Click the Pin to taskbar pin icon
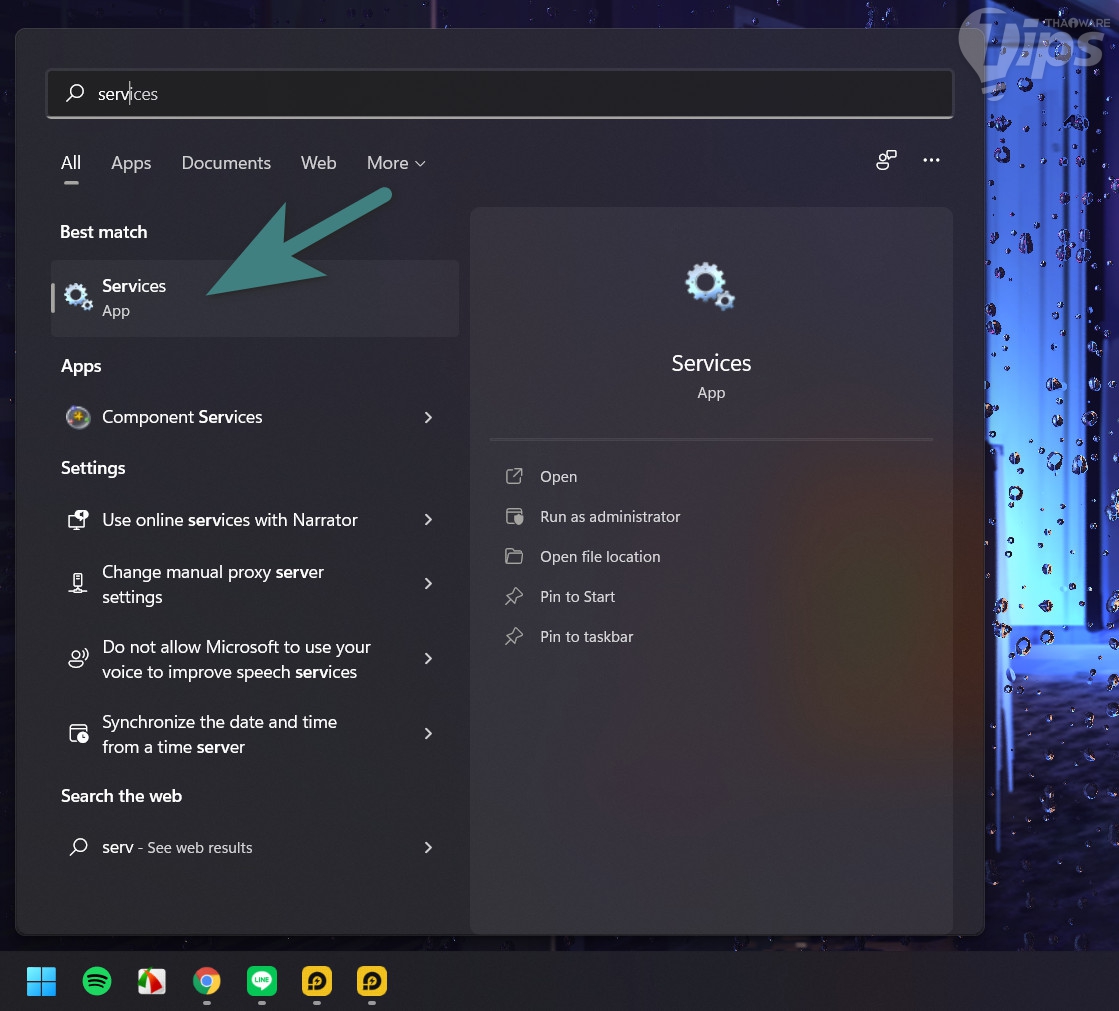 pyautogui.click(x=514, y=636)
